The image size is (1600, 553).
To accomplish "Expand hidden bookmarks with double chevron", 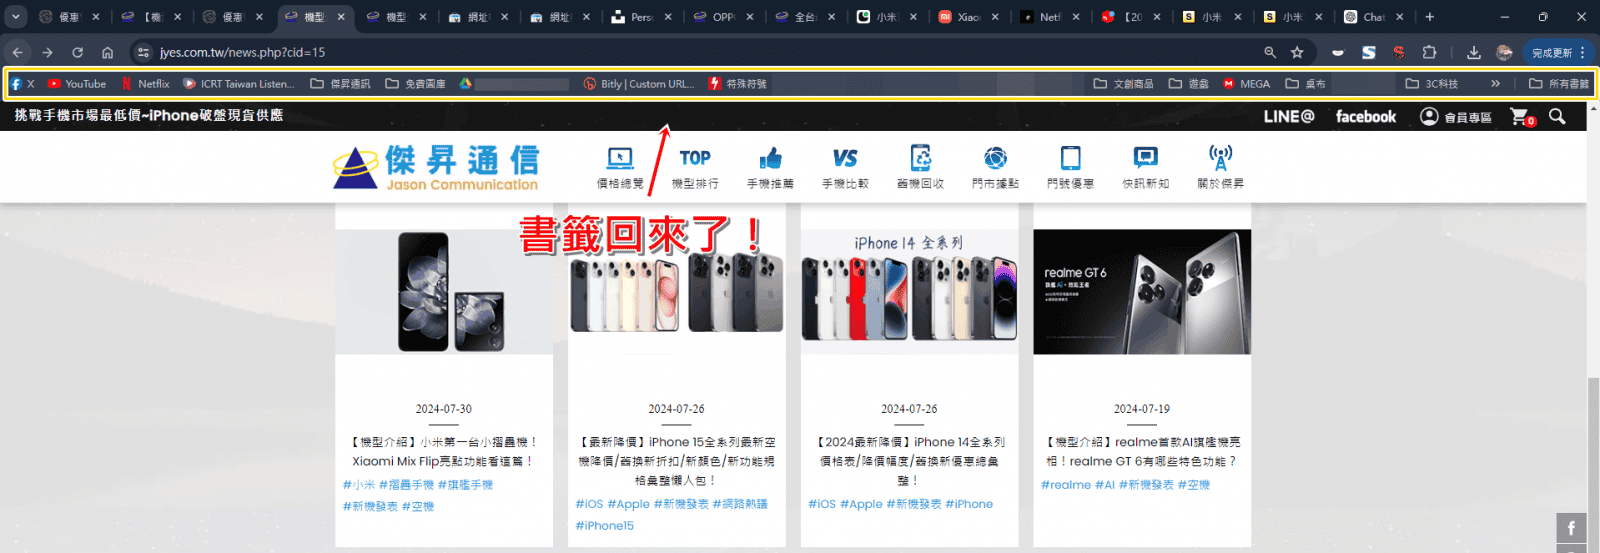I will tap(1495, 84).
